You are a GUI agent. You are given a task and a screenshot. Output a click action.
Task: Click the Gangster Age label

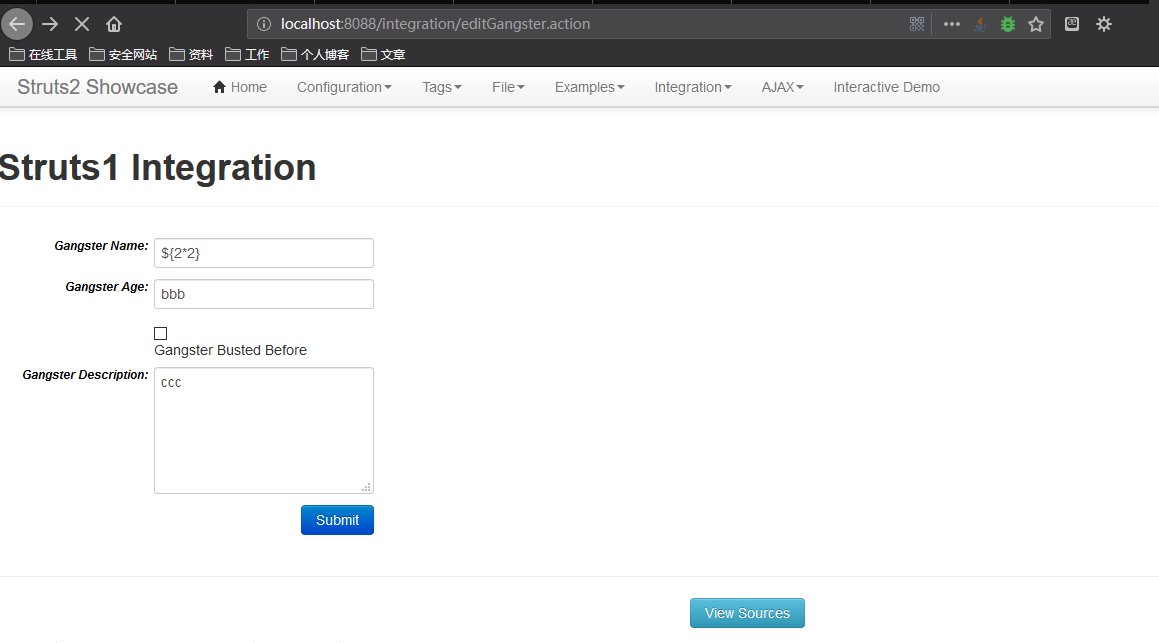coord(106,287)
